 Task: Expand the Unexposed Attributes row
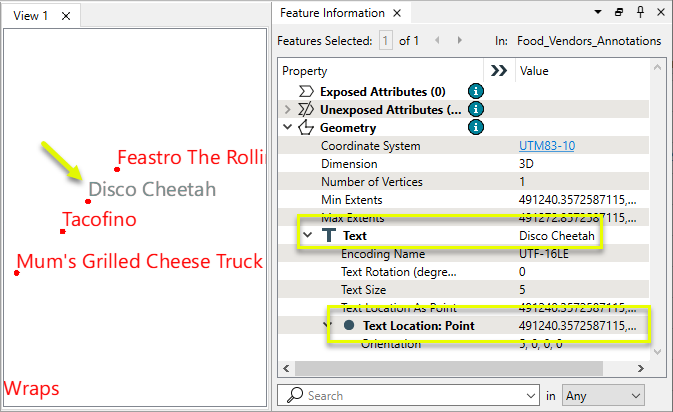[x=288, y=109]
